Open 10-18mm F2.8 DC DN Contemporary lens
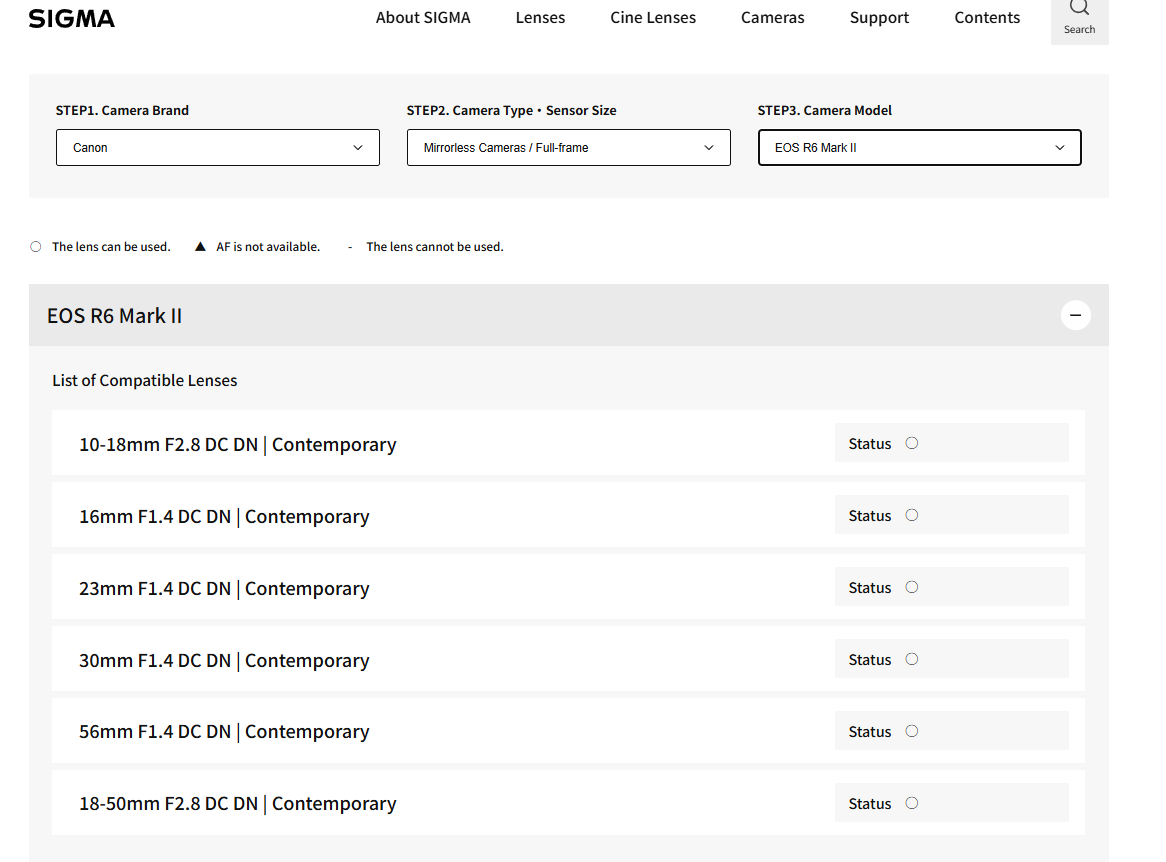 238,444
